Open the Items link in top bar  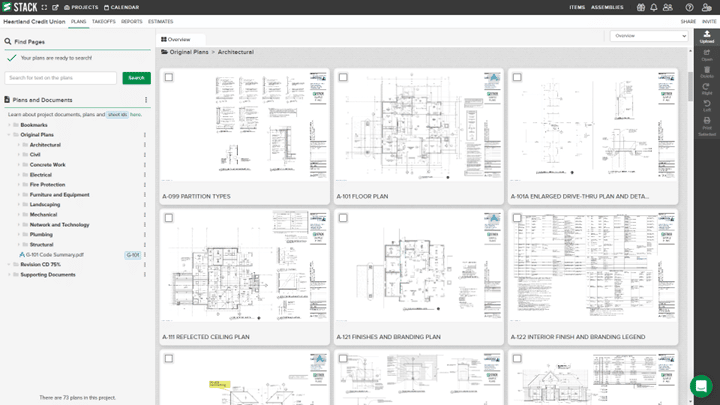(x=577, y=7)
